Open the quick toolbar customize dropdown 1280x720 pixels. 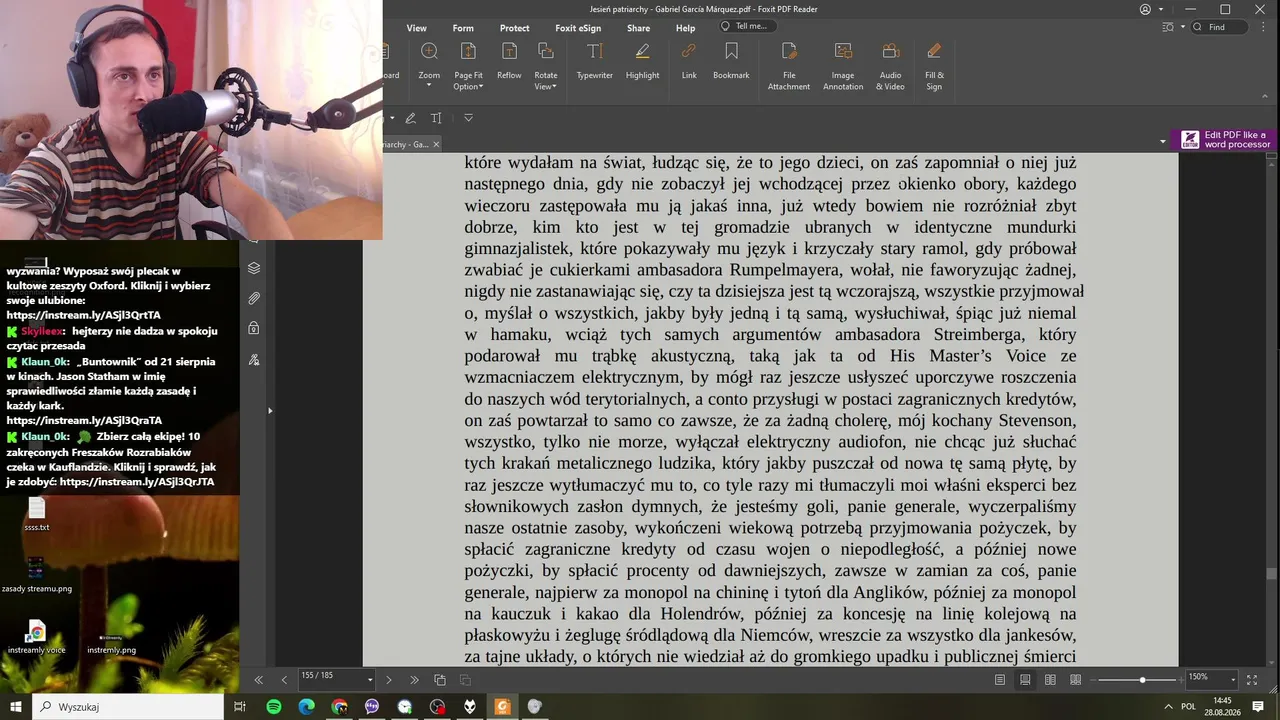(x=468, y=118)
